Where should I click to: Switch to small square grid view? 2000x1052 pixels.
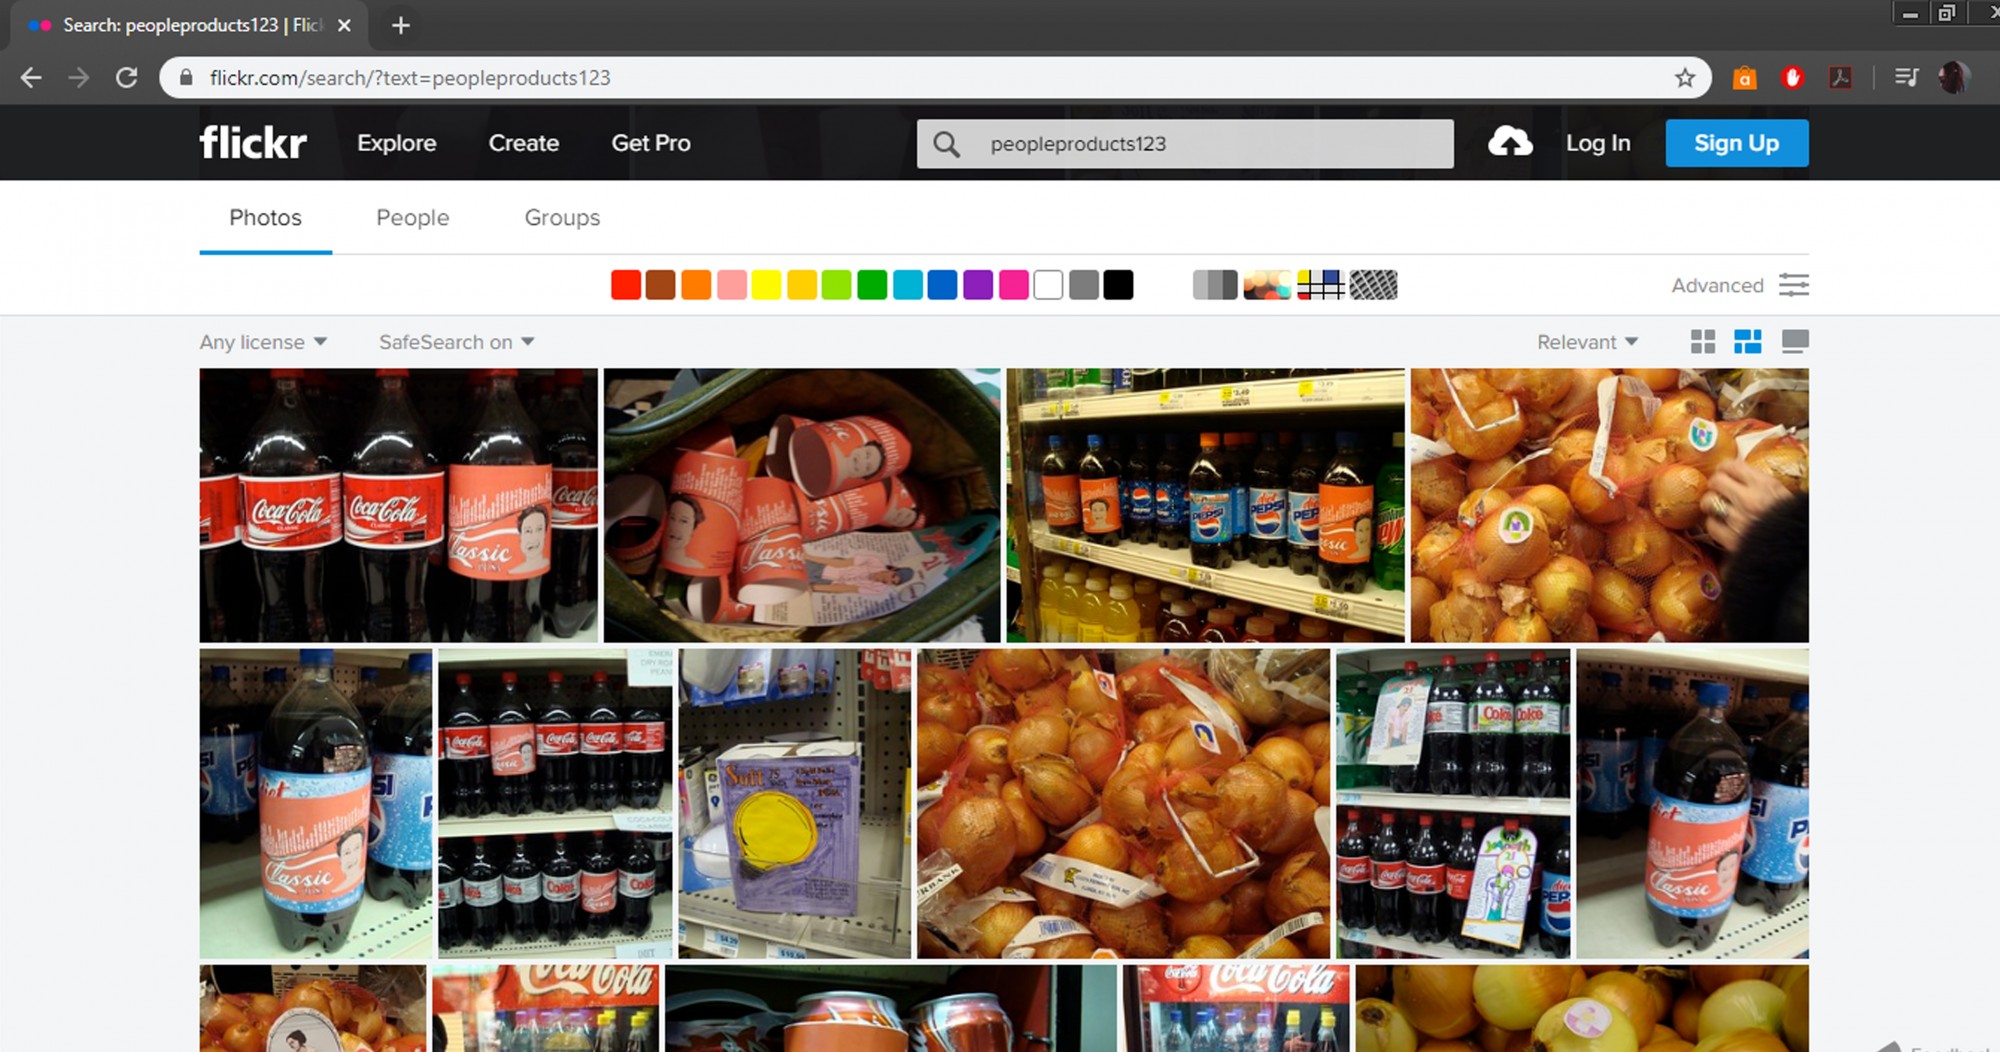[1703, 342]
